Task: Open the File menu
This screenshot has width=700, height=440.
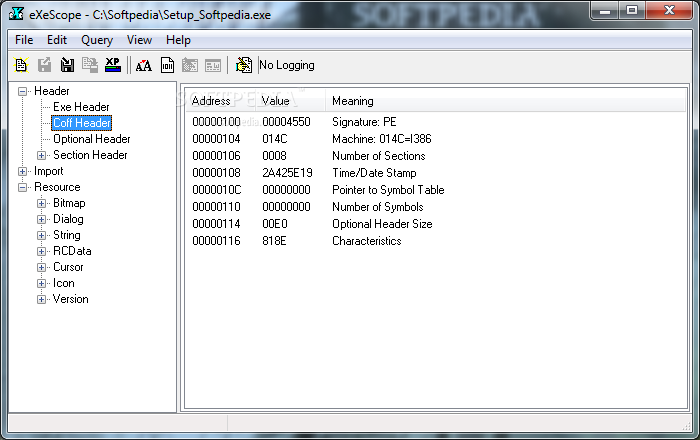Action: (x=24, y=40)
